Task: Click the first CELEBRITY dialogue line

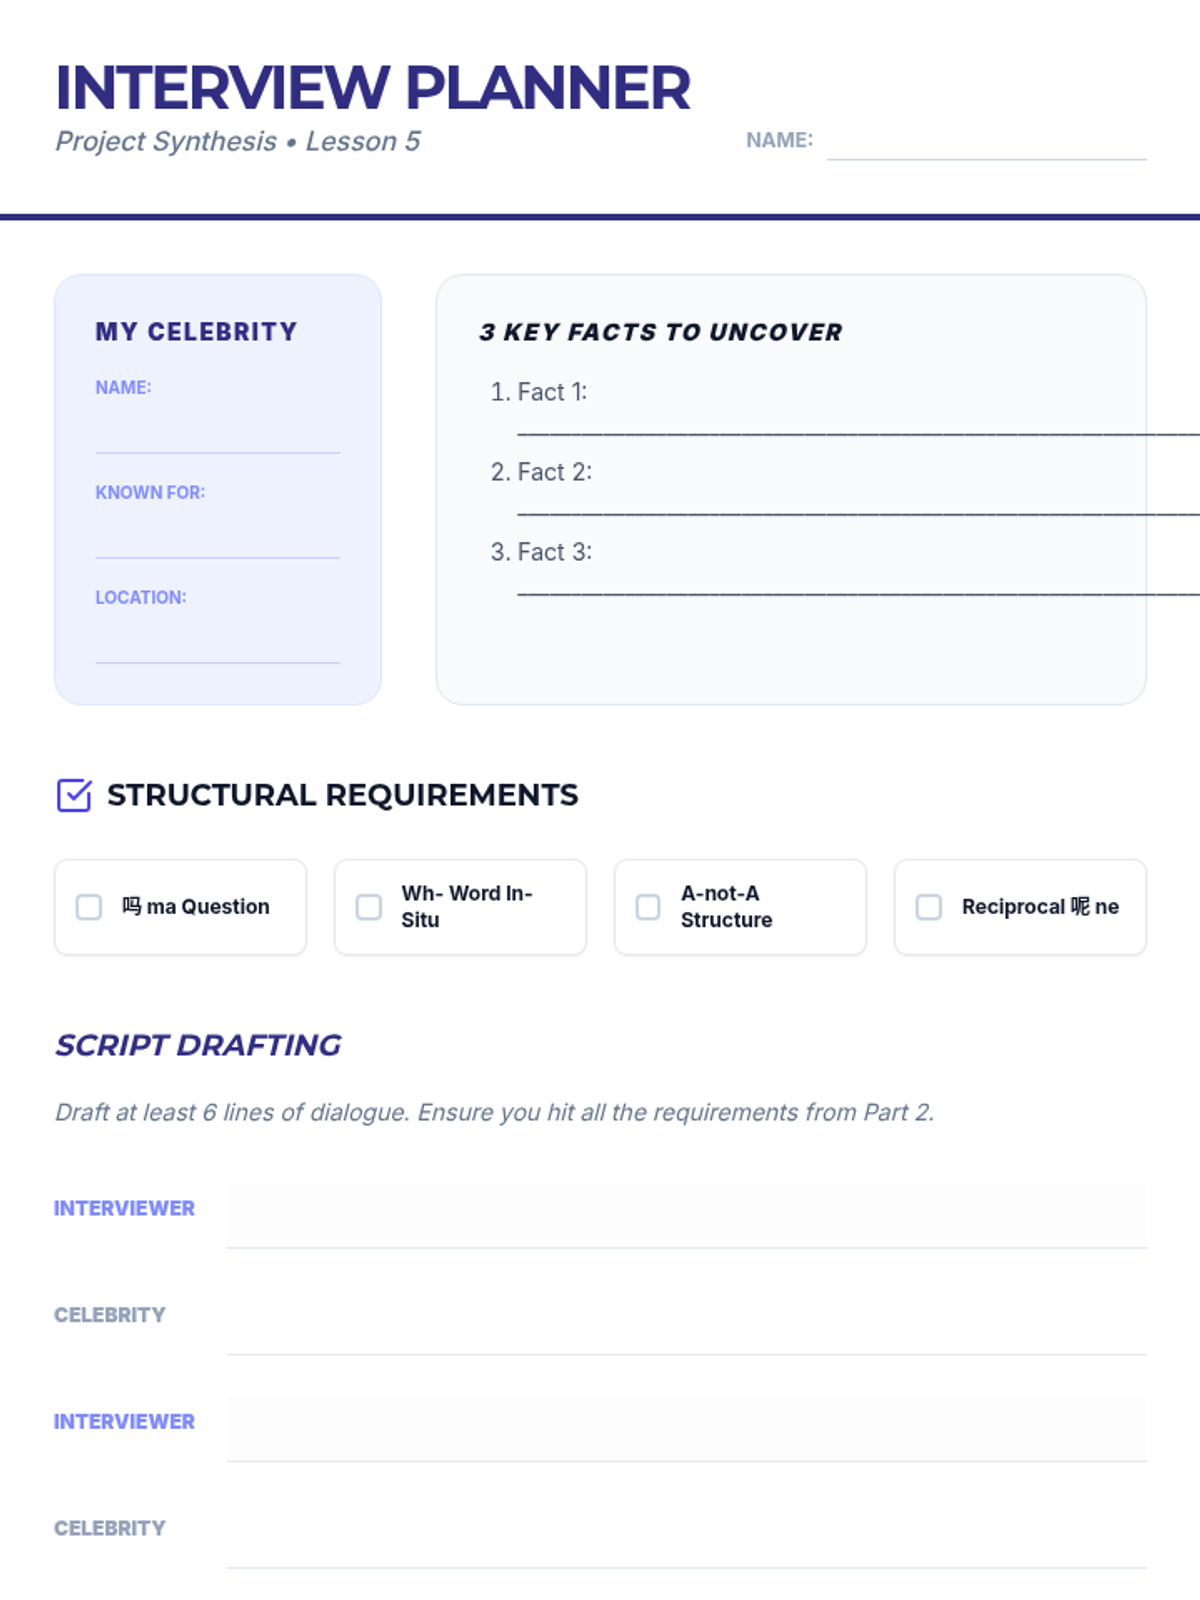Action: click(686, 1322)
